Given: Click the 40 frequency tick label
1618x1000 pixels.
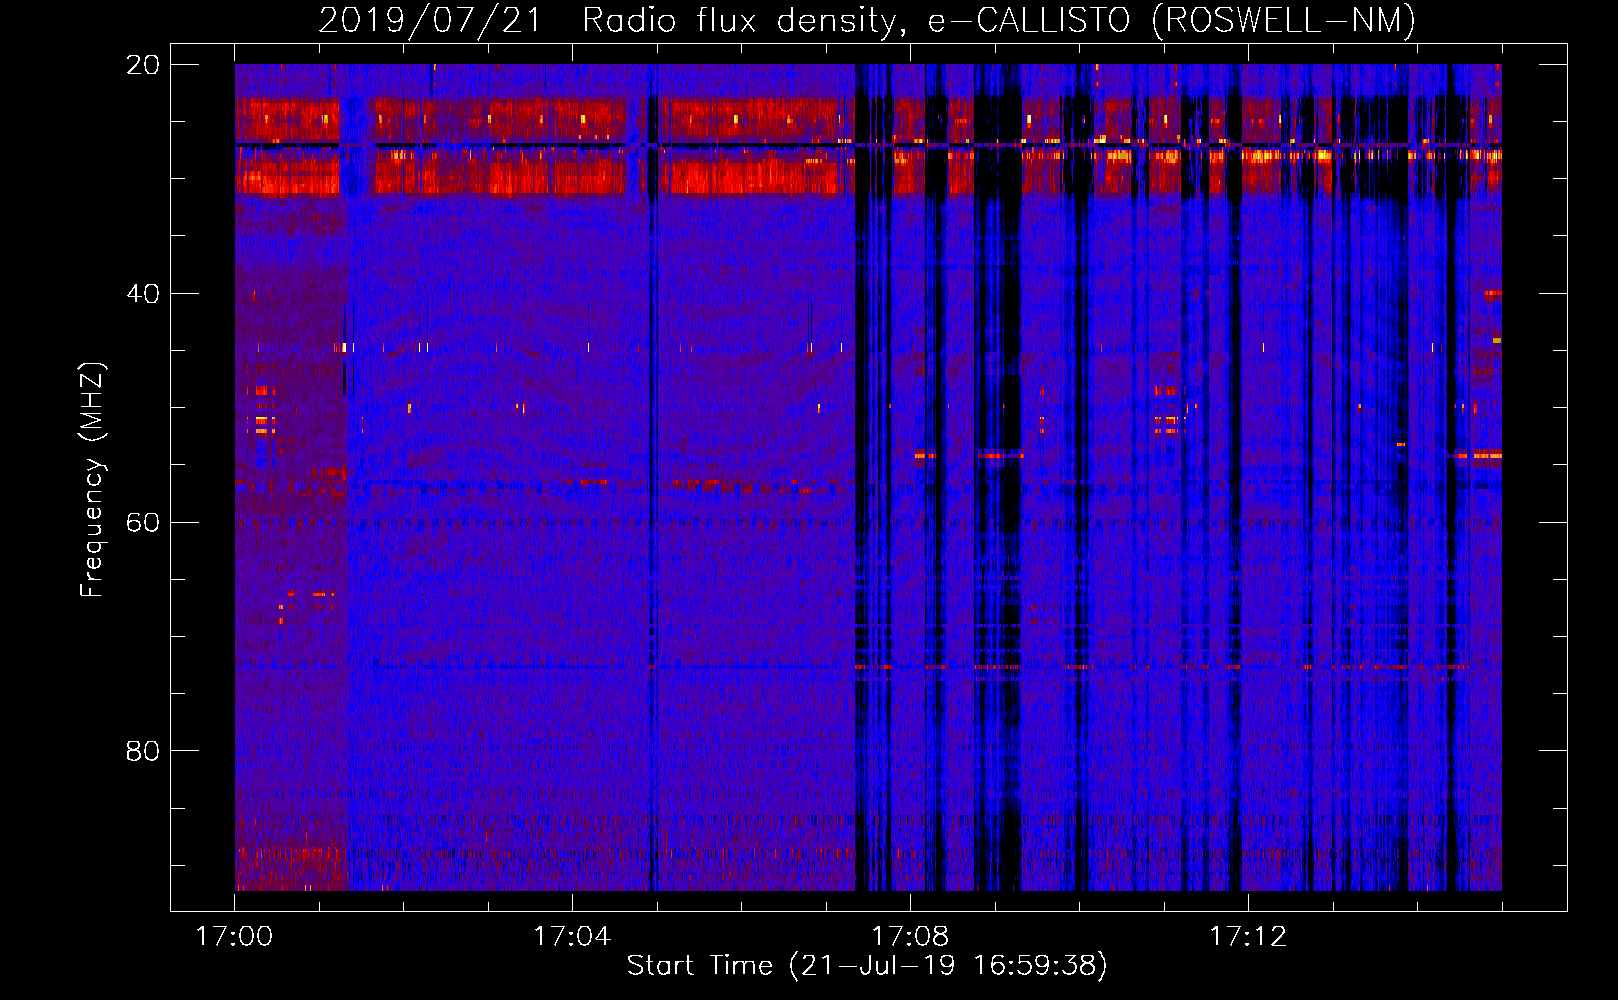Looking at the screenshot, I should [142, 294].
